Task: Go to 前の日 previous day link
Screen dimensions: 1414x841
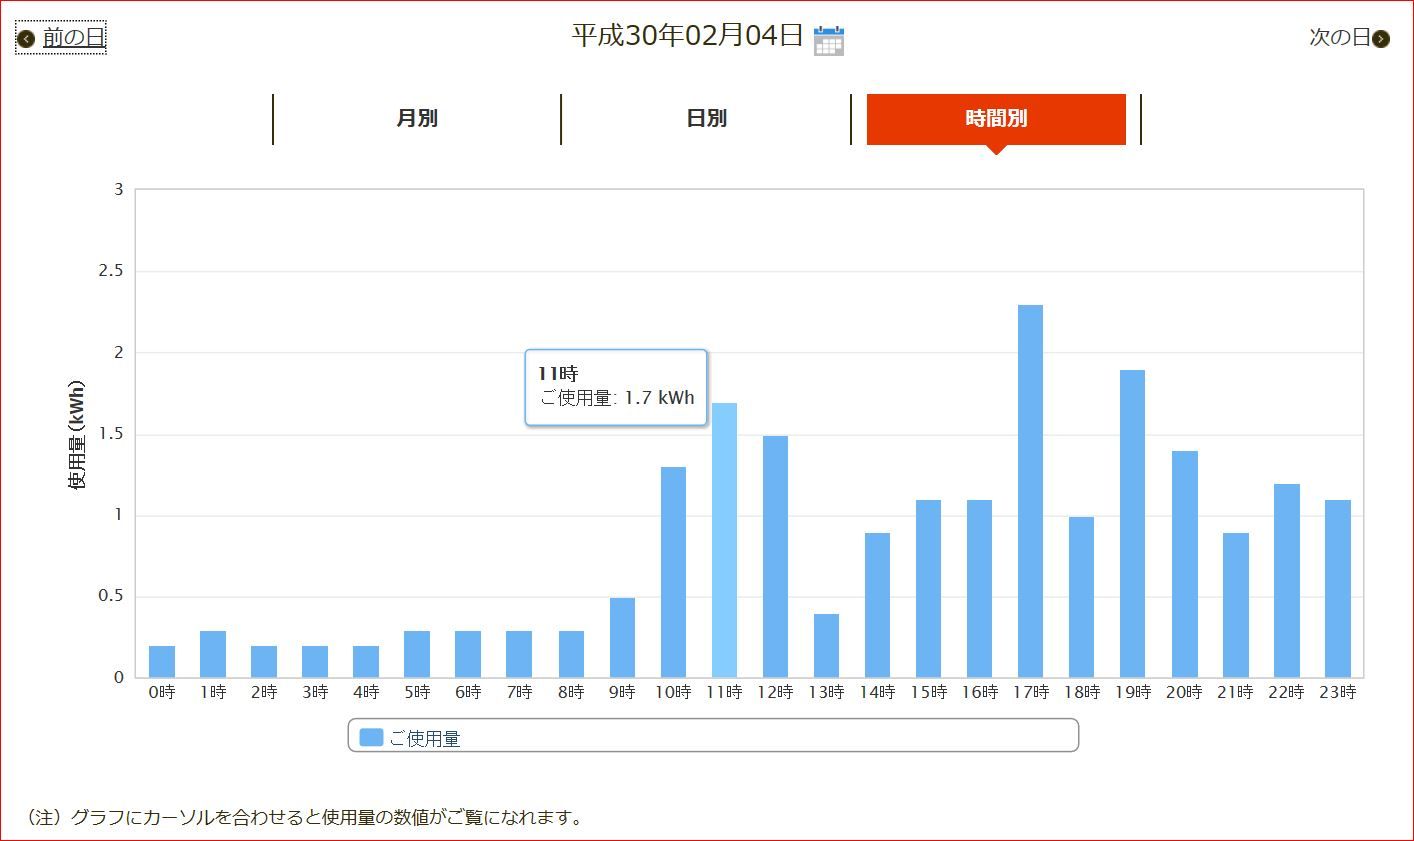Action: (x=73, y=38)
